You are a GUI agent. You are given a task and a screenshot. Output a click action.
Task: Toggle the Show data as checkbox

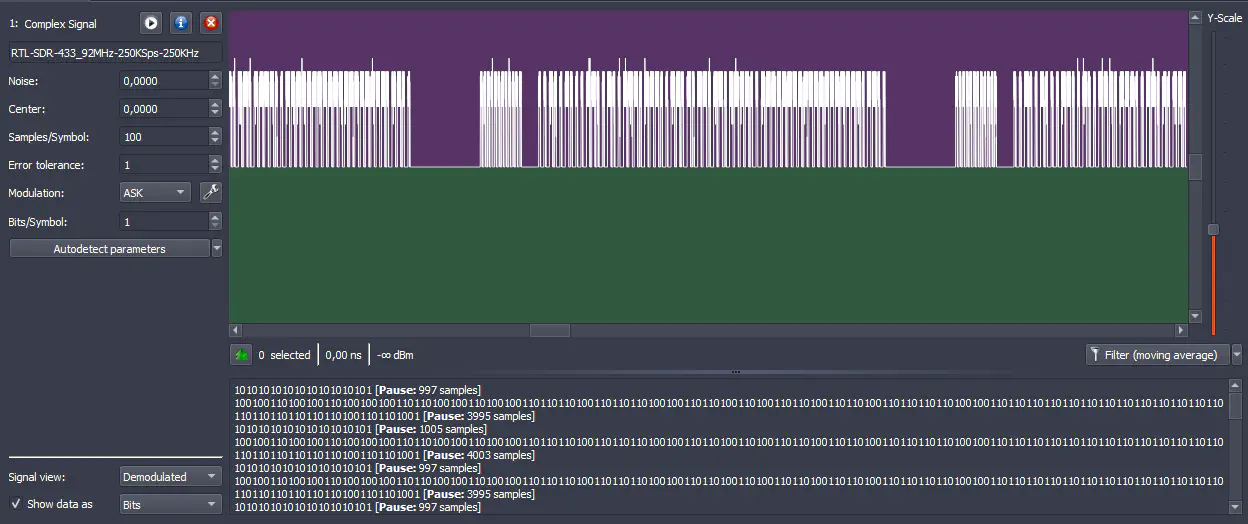click(15, 504)
